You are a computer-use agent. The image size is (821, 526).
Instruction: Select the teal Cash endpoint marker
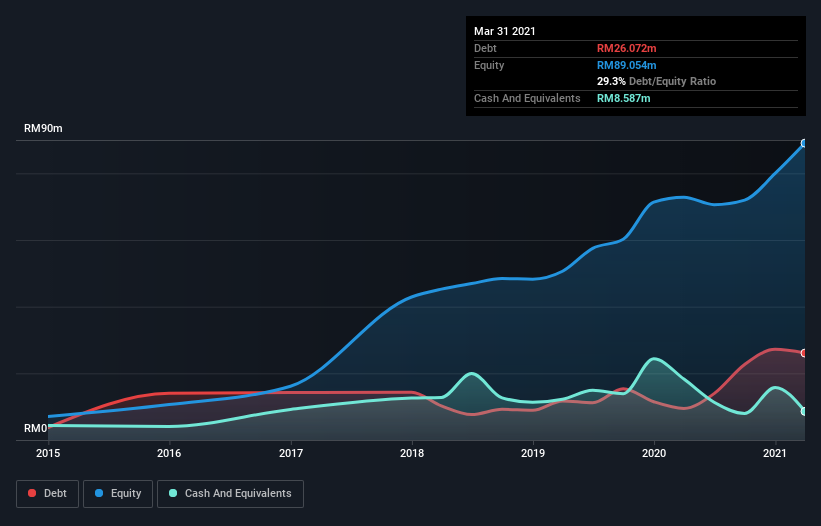(804, 411)
